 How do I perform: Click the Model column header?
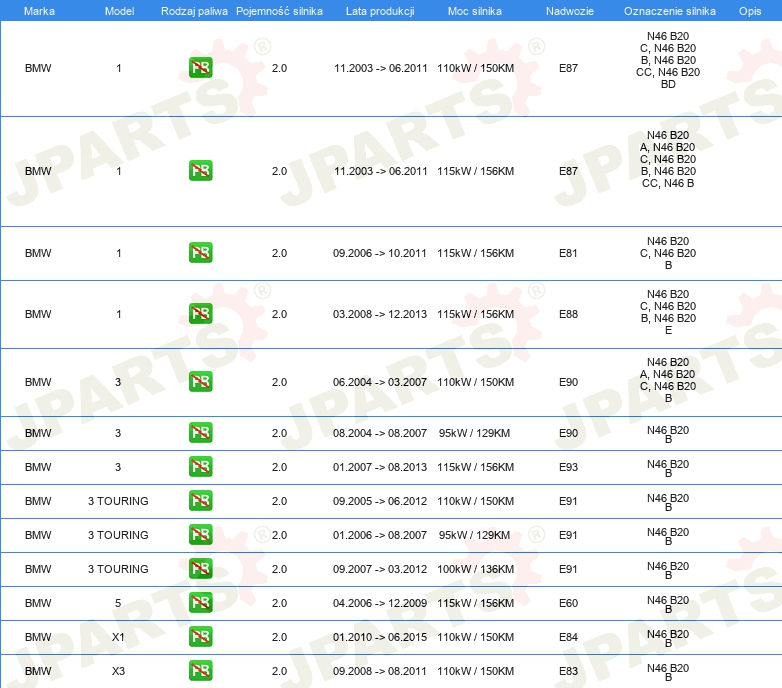point(119,11)
